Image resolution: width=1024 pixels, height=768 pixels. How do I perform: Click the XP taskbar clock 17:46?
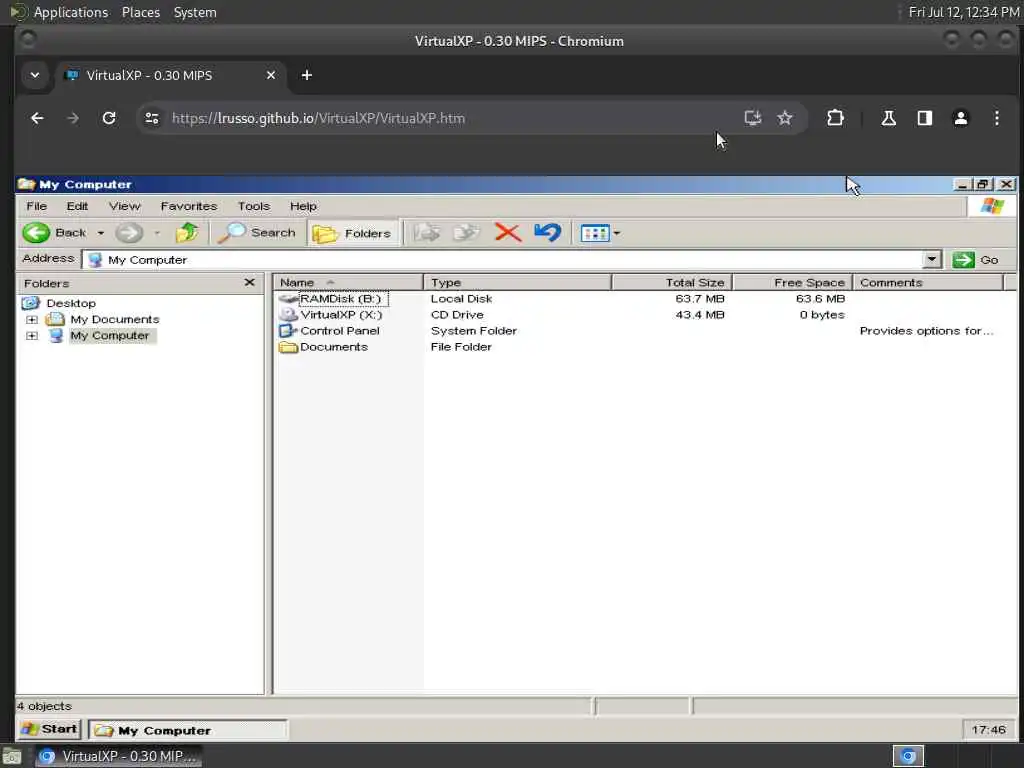tap(988, 729)
